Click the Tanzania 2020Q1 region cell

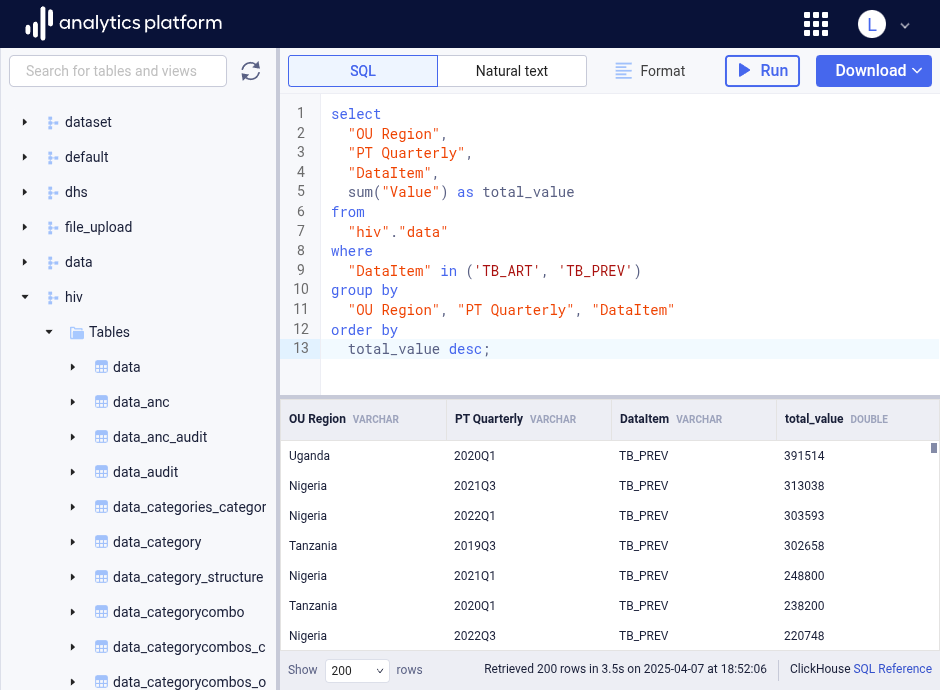tap(313, 605)
